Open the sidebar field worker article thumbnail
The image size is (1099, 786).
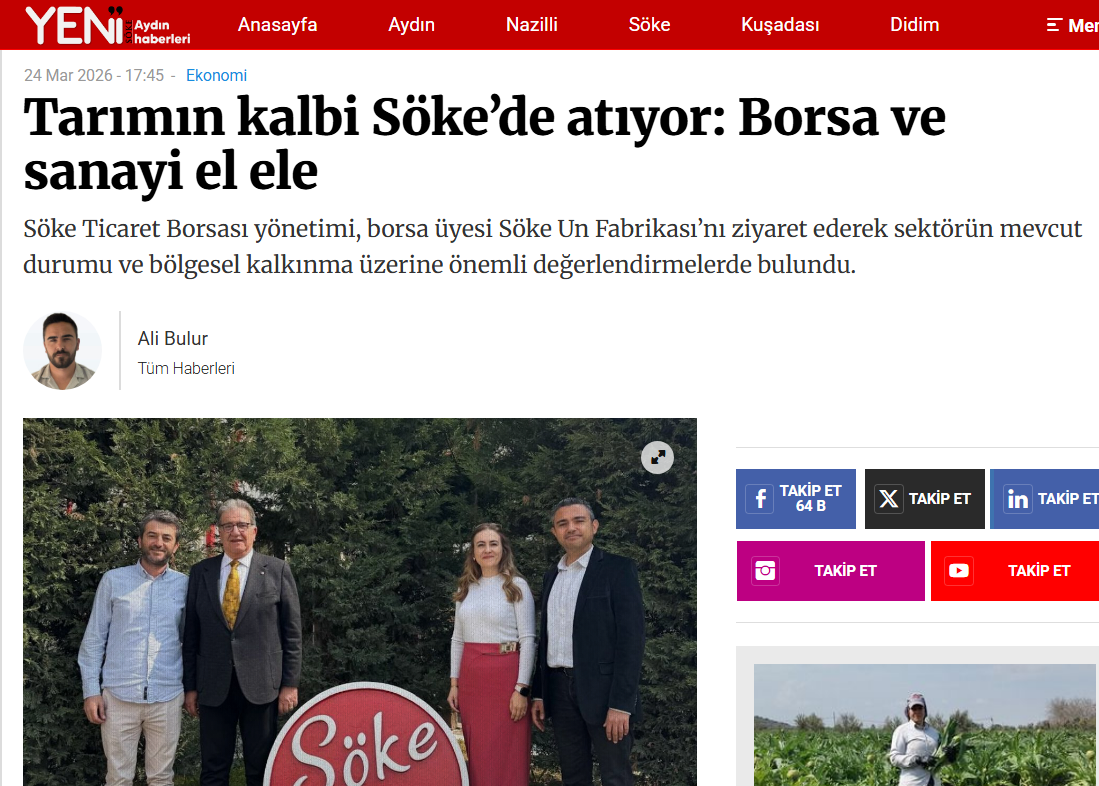(924, 725)
